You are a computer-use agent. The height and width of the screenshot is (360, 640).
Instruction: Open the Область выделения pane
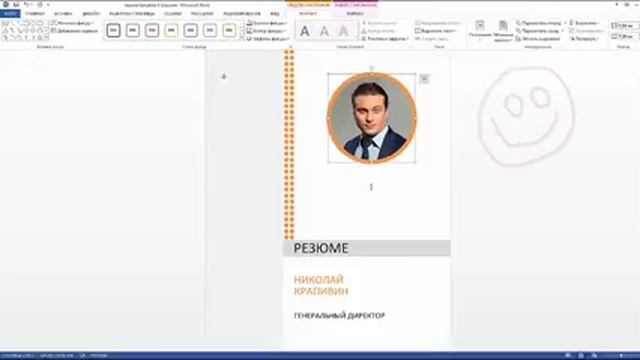(538, 39)
